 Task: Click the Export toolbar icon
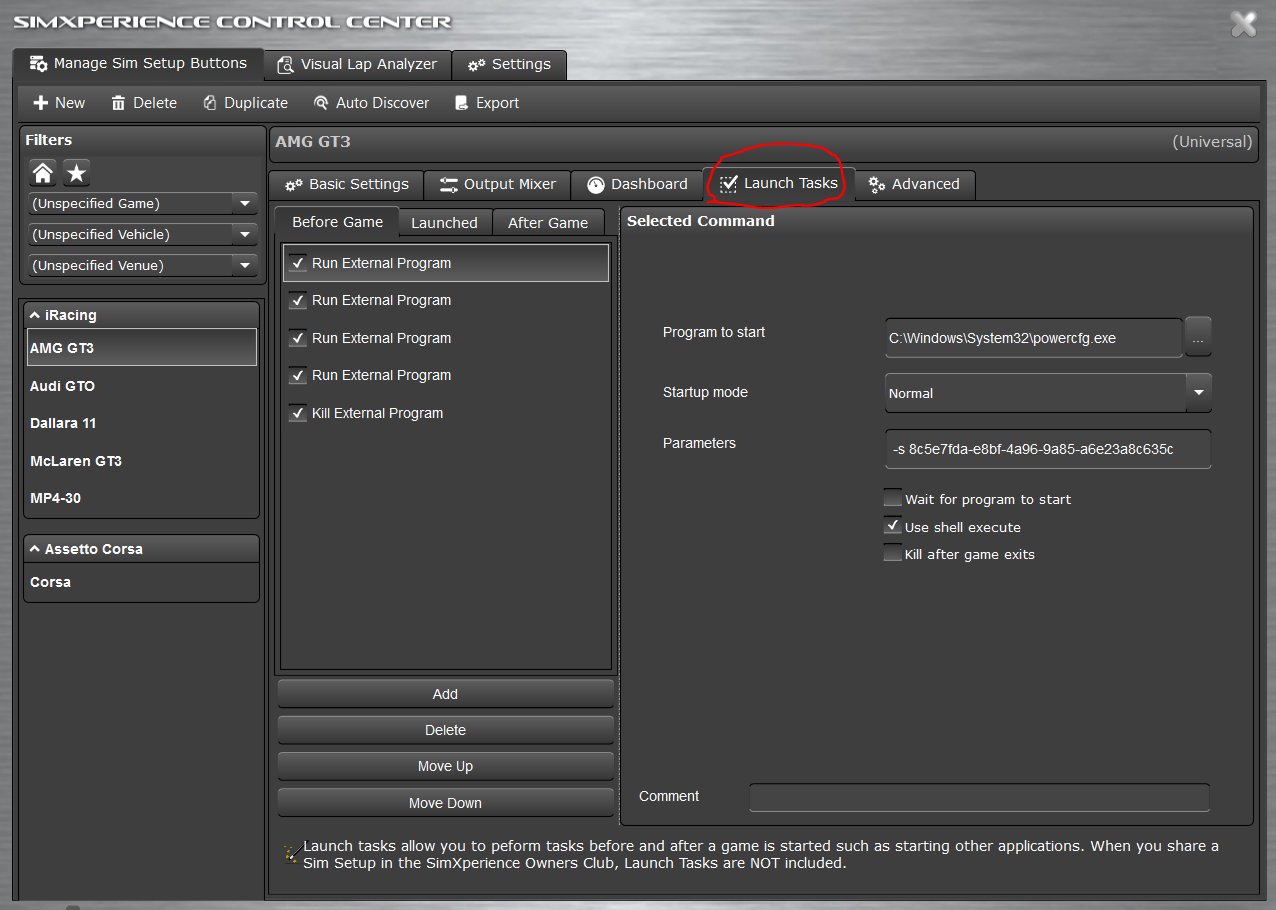pyautogui.click(x=461, y=103)
